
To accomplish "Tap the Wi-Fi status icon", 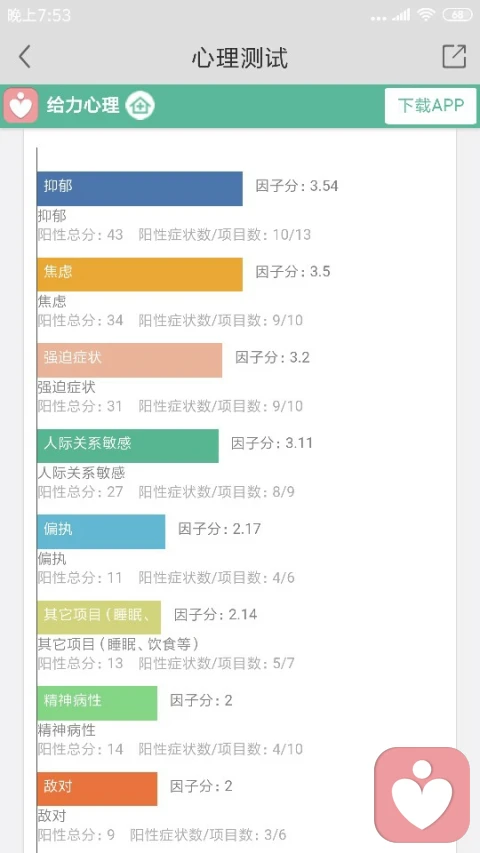I will tap(427, 15).
